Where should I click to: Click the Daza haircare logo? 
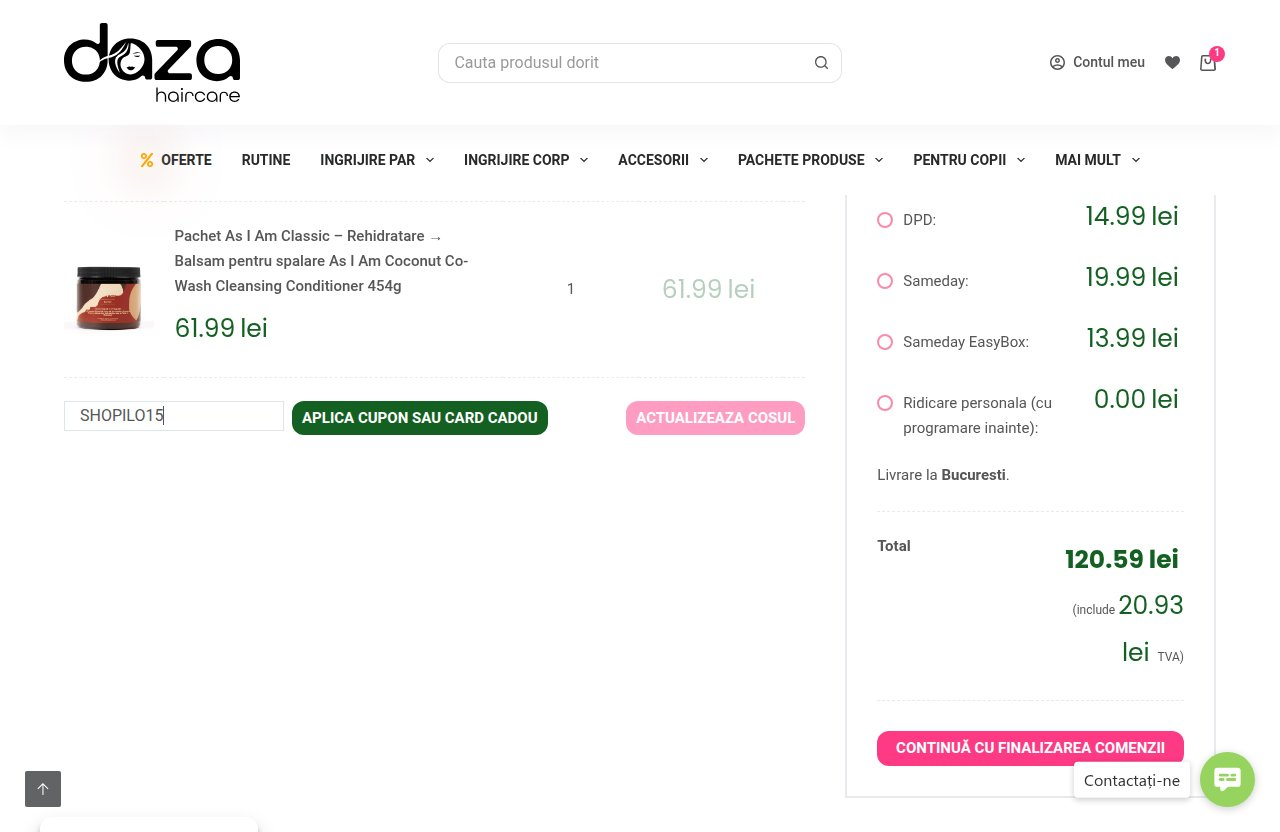[x=152, y=63]
